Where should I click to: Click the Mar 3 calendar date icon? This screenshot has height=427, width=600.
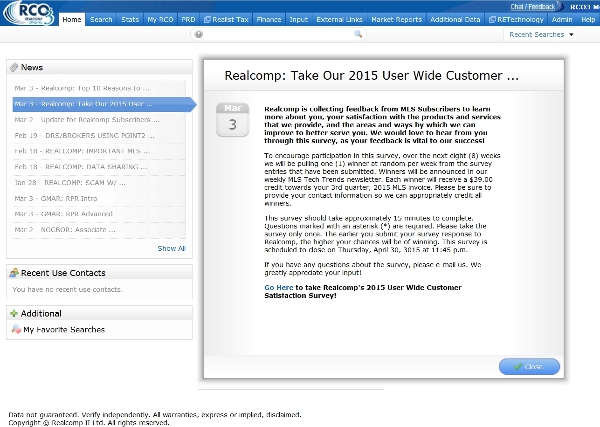[x=233, y=119]
